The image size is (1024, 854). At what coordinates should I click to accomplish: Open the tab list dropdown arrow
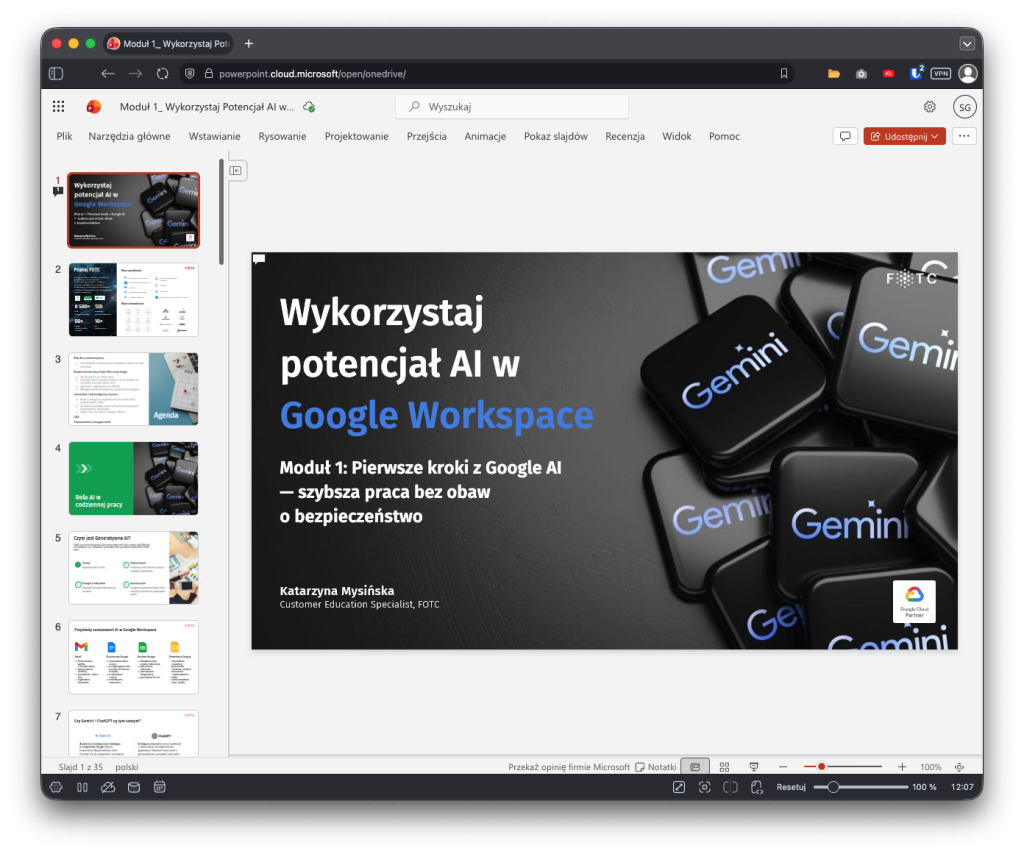pyautogui.click(x=967, y=44)
